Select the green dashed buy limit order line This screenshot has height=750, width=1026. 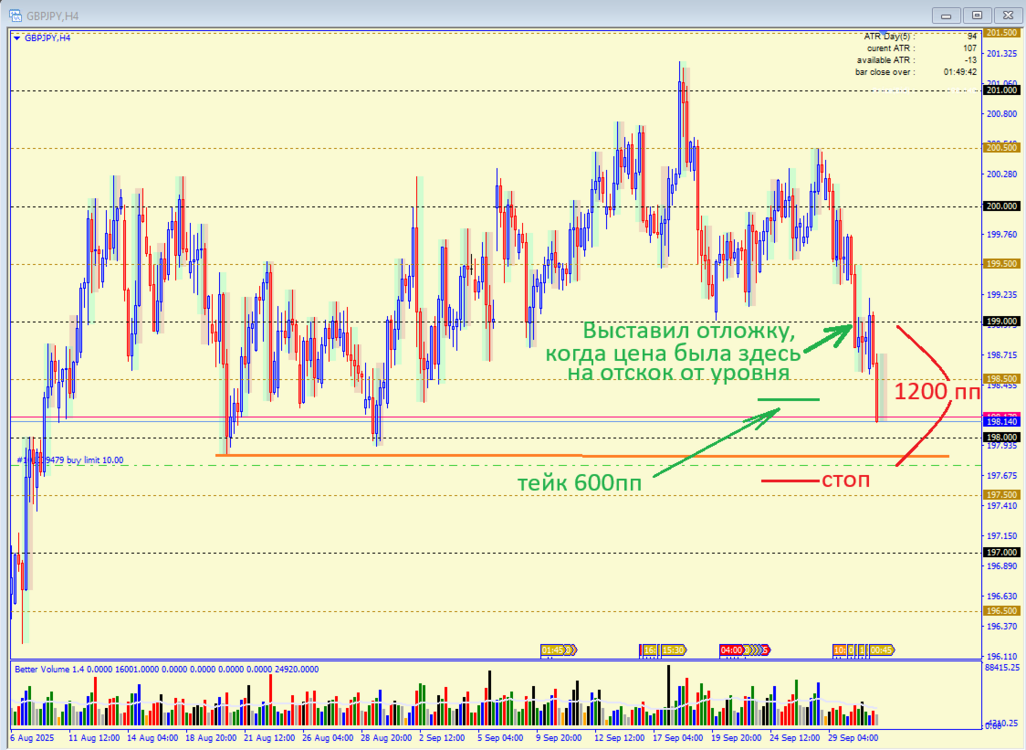[x=497, y=465]
